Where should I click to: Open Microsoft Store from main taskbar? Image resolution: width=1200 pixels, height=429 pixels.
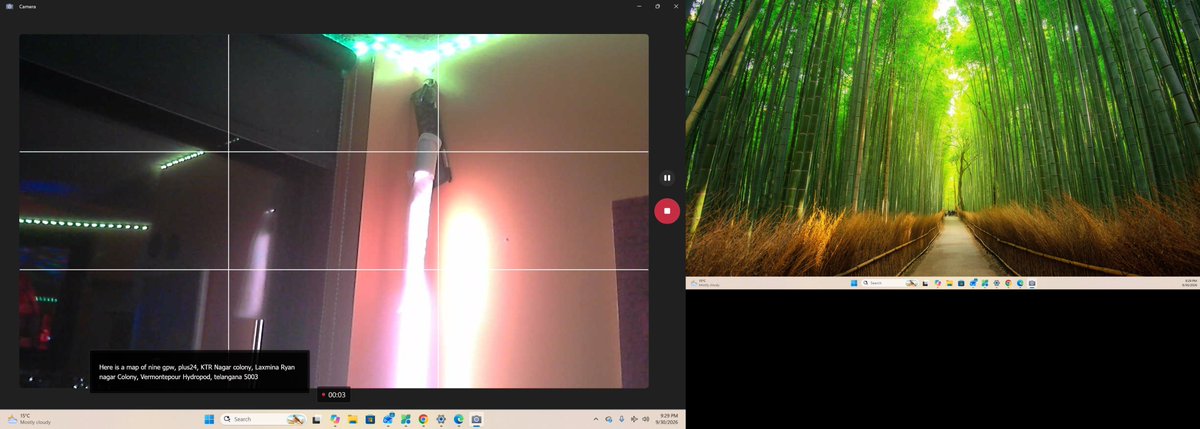(370, 419)
